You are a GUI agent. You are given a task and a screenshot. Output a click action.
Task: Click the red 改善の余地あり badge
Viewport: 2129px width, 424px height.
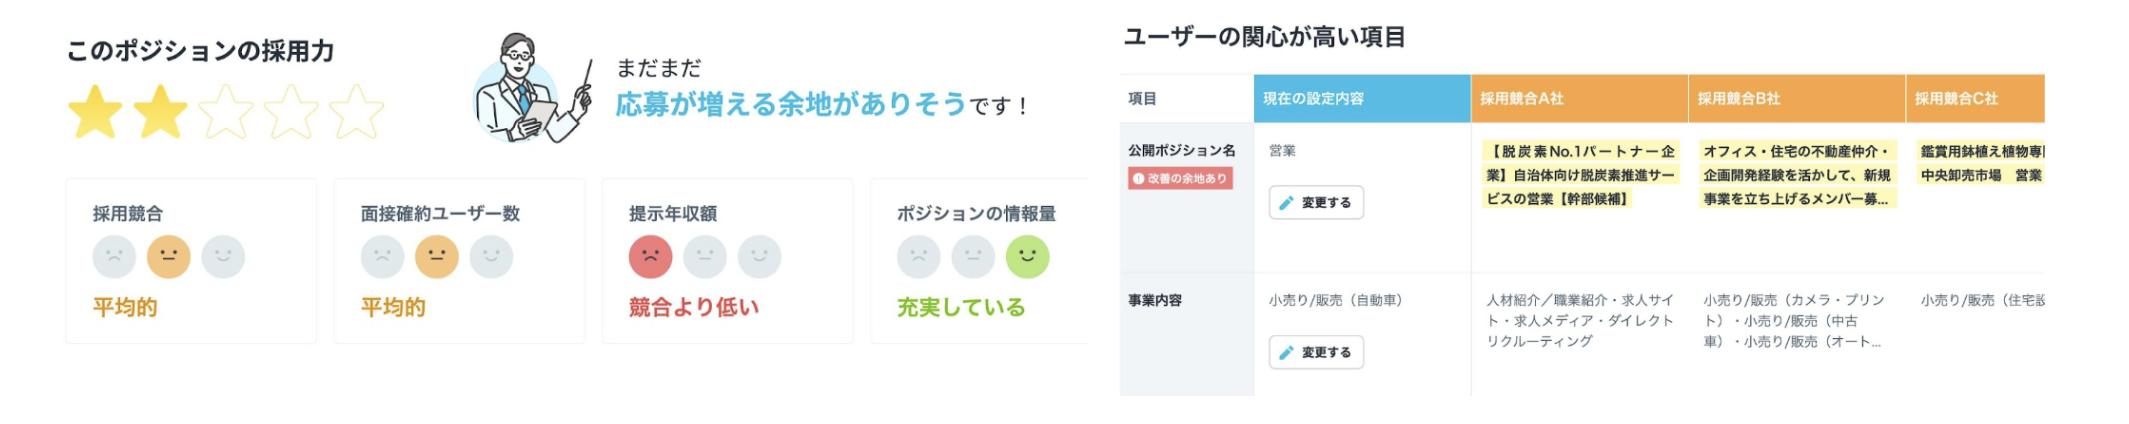tap(1180, 179)
